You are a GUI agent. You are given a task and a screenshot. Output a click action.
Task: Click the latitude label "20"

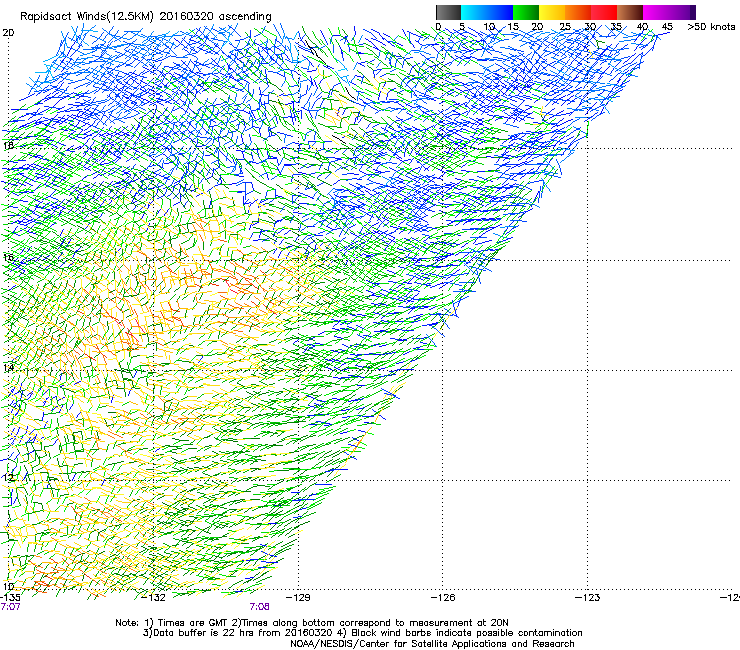[x=8, y=33]
